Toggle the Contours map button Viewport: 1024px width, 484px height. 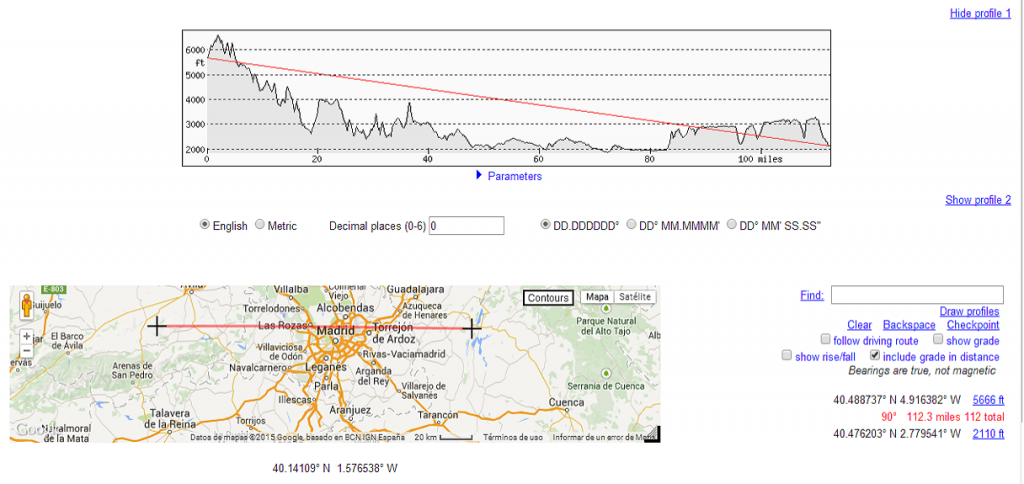[547, 298]
